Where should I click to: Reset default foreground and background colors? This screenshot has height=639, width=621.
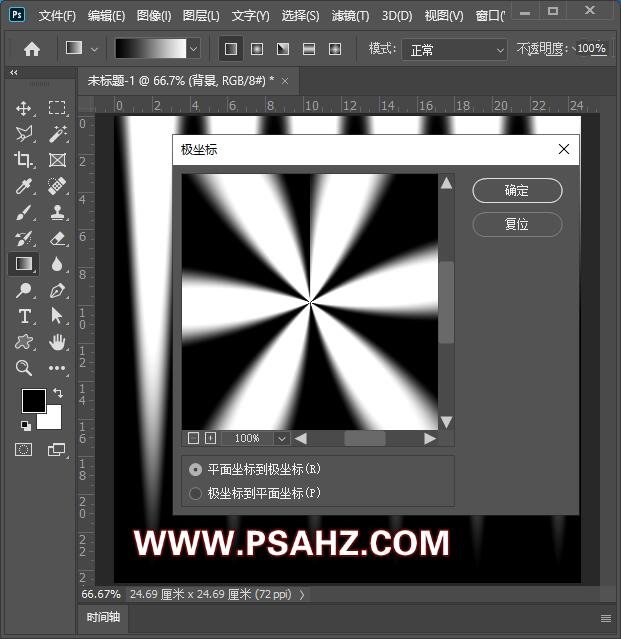26,426
